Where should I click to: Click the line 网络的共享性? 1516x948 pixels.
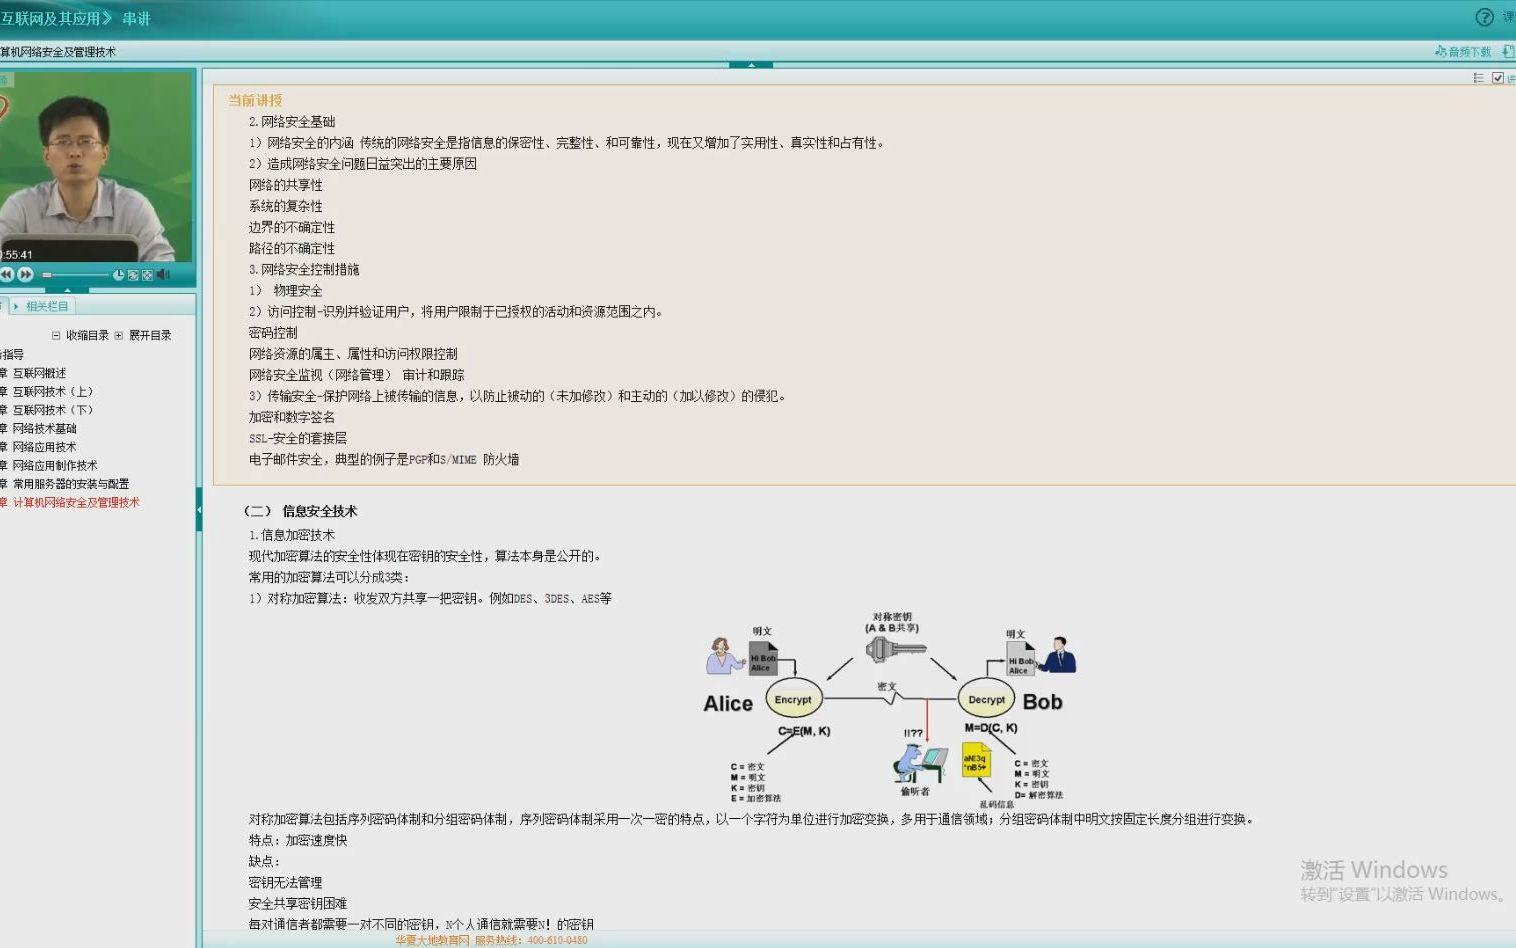(285, 185)
